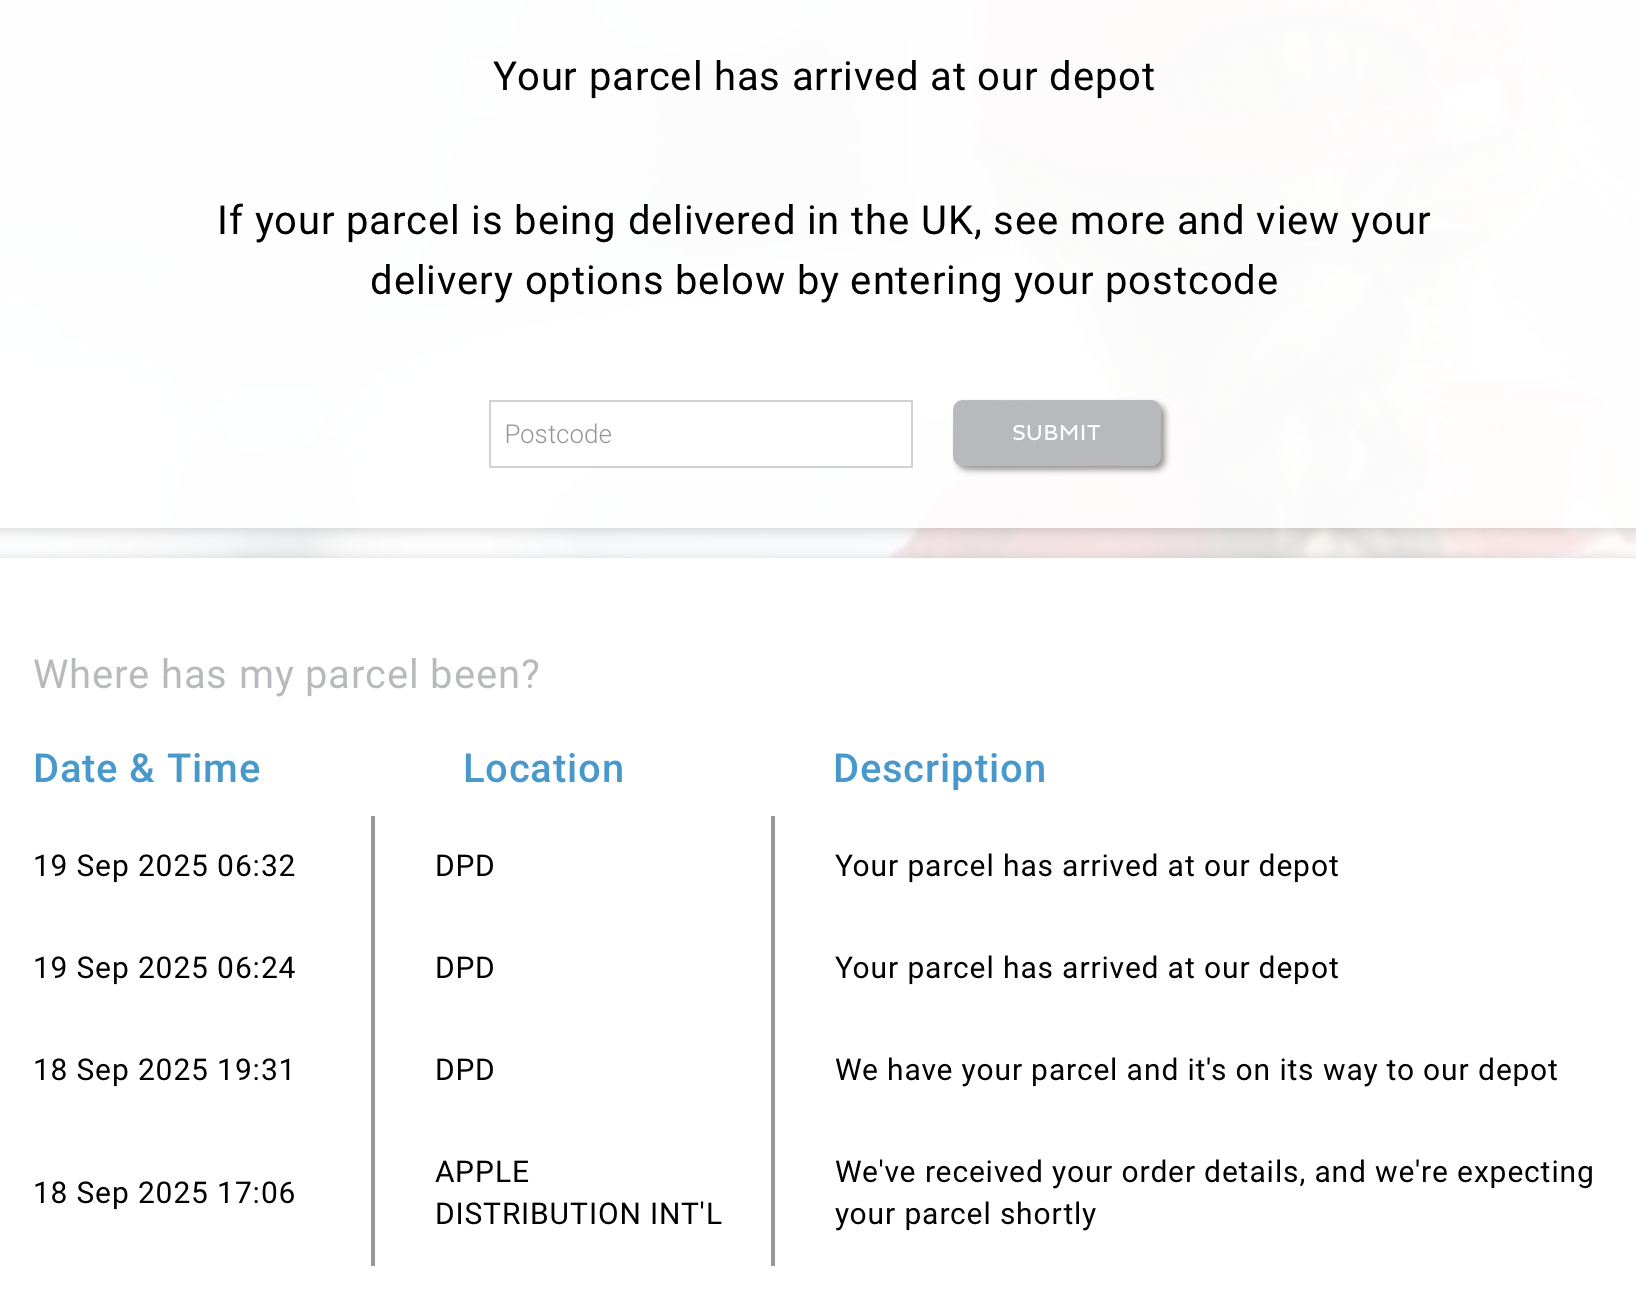Viewport: 1636px width, 1302px height.
Task: Click the description in the 06:32 row
Action: tap(1086, 866)
